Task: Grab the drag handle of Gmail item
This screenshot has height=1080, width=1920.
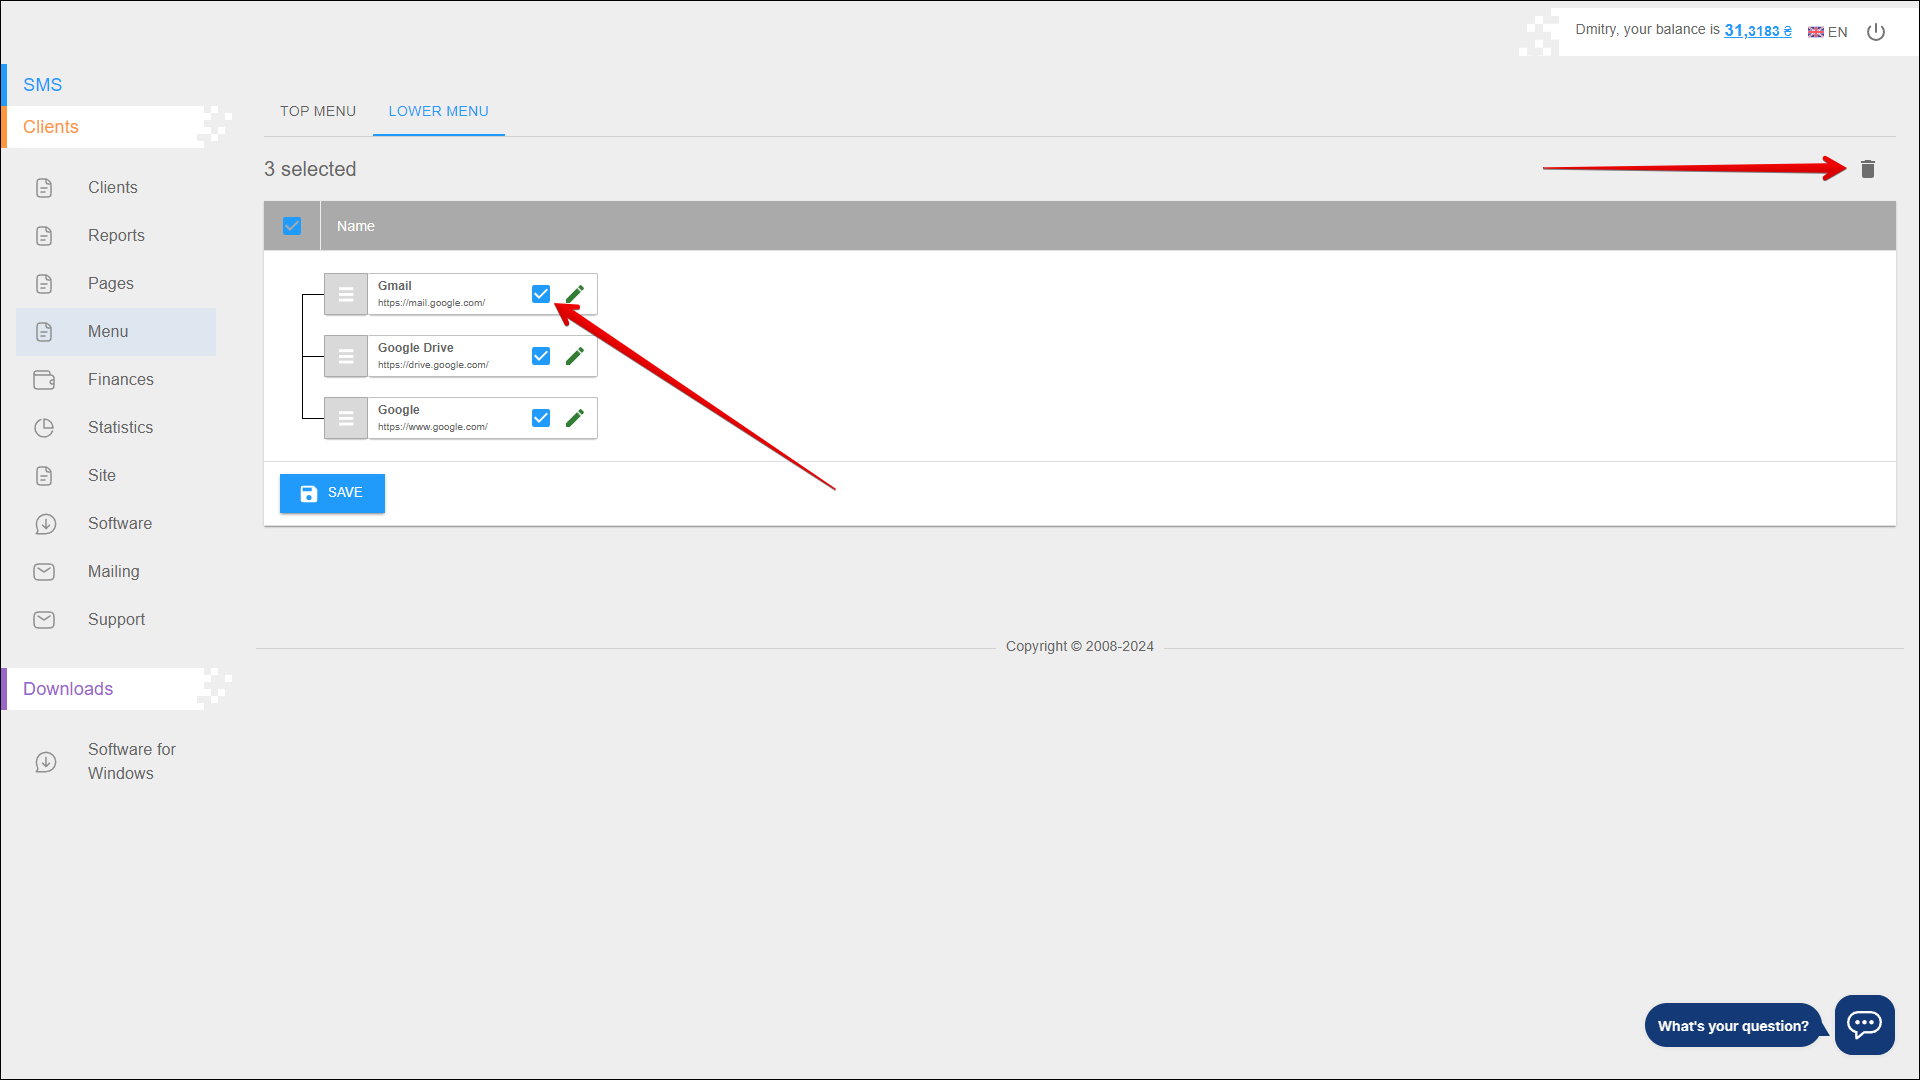Action: [x=346, y=294]
